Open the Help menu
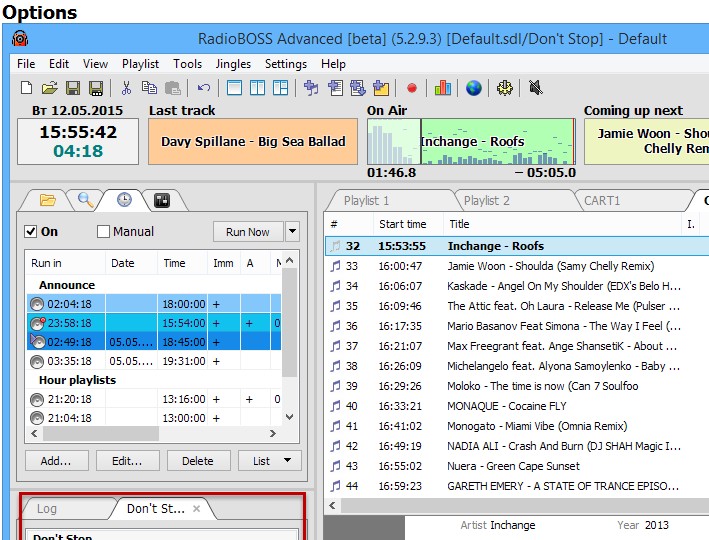This screenshot has width=709, height=540. (333, 64)
